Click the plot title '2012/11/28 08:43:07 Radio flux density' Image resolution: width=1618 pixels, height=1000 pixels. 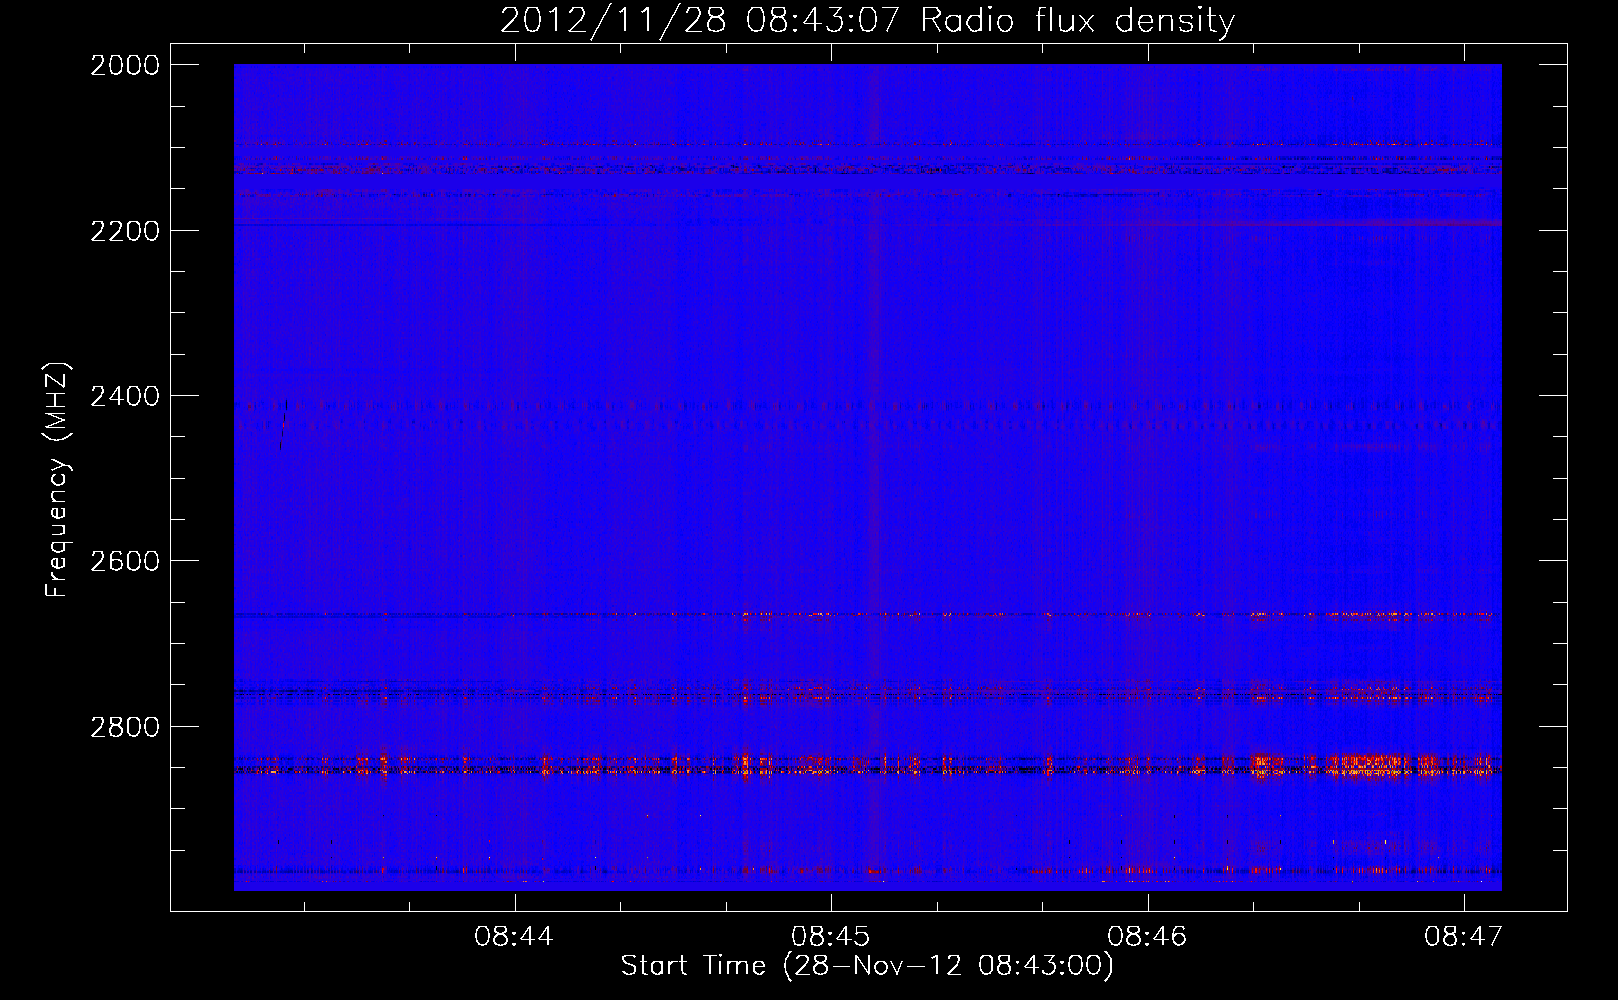[867, 21]
